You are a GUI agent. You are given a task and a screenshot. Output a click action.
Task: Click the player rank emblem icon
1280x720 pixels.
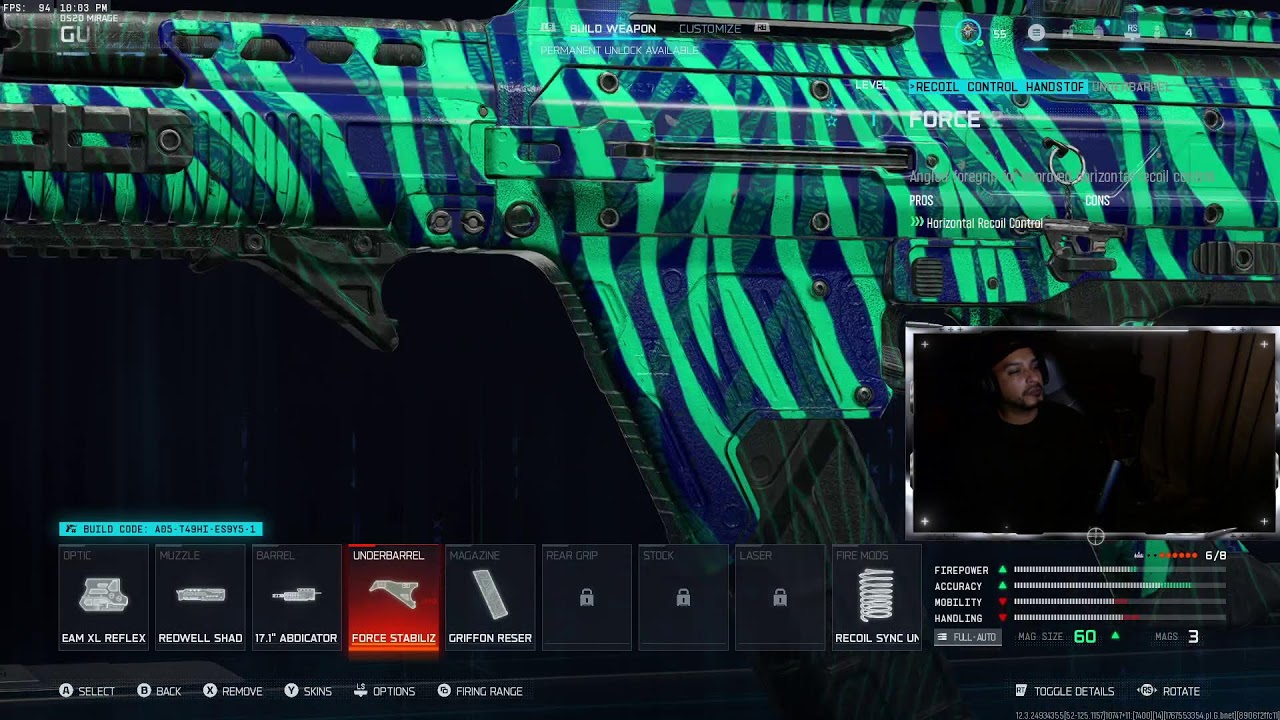click(x=969, y=32)
